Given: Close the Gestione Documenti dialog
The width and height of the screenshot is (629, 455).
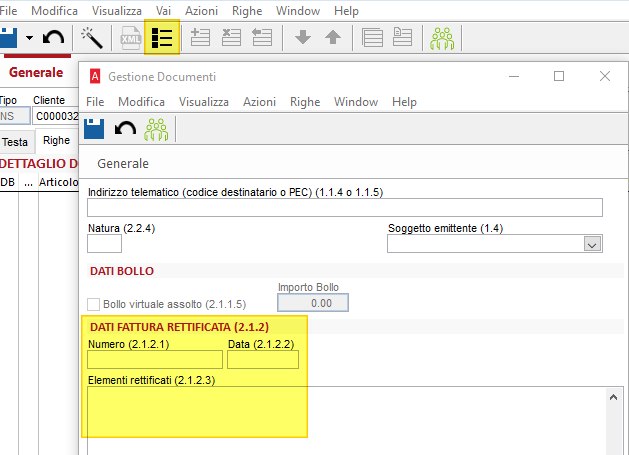Looking at the screenshot, I should [x=605, y=76].
